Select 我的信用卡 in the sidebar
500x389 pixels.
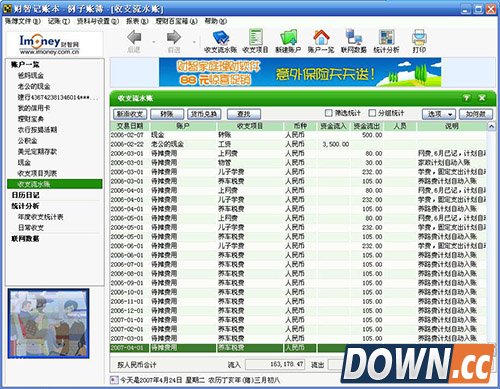pos(34,108)
